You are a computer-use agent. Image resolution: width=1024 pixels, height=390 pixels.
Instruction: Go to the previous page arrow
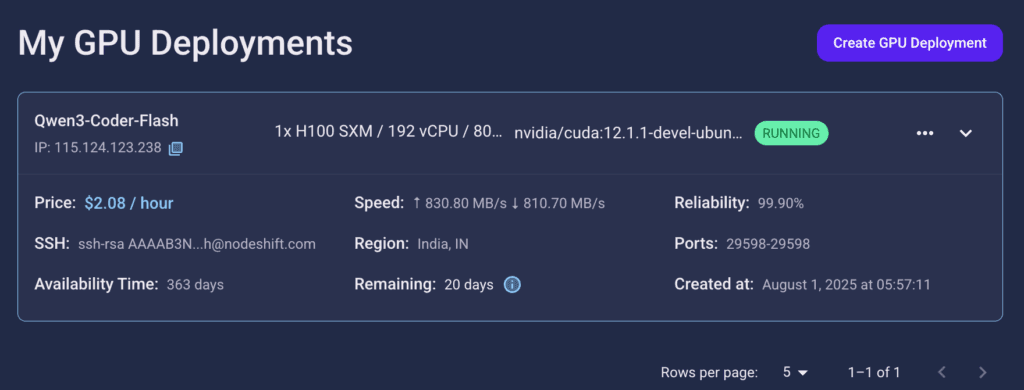coord(942,372)
